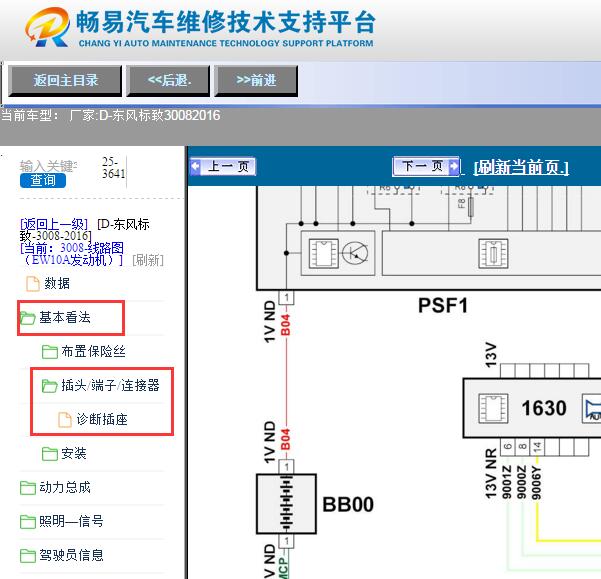Click the chip symbol inside module 1630
This screenshot has width=601, height=579.
[x=493, y=408]
